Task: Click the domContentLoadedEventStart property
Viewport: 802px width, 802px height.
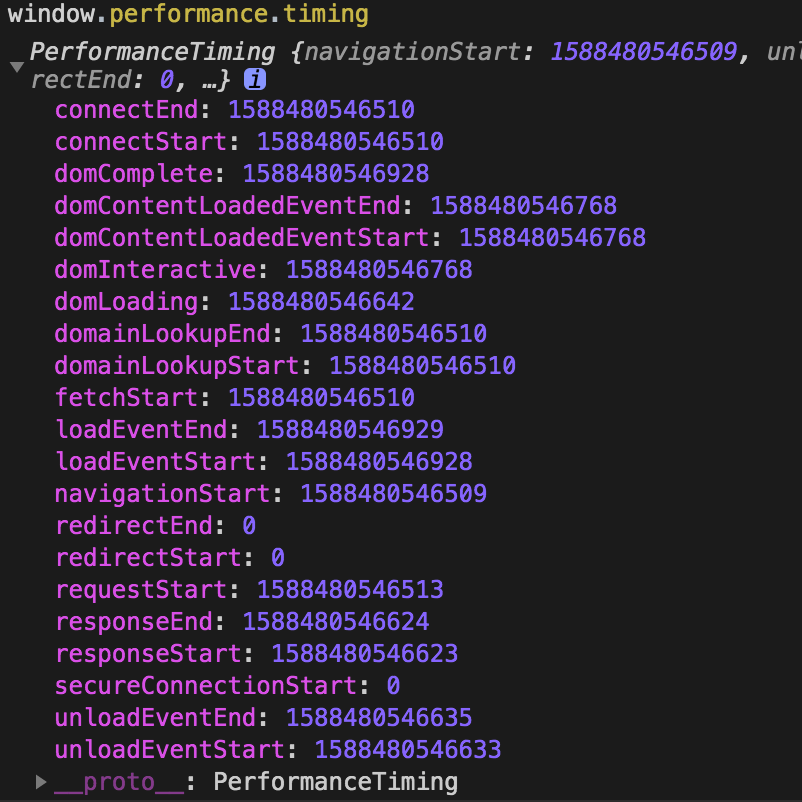Action: pyautogui.click(x=241, y=238)
